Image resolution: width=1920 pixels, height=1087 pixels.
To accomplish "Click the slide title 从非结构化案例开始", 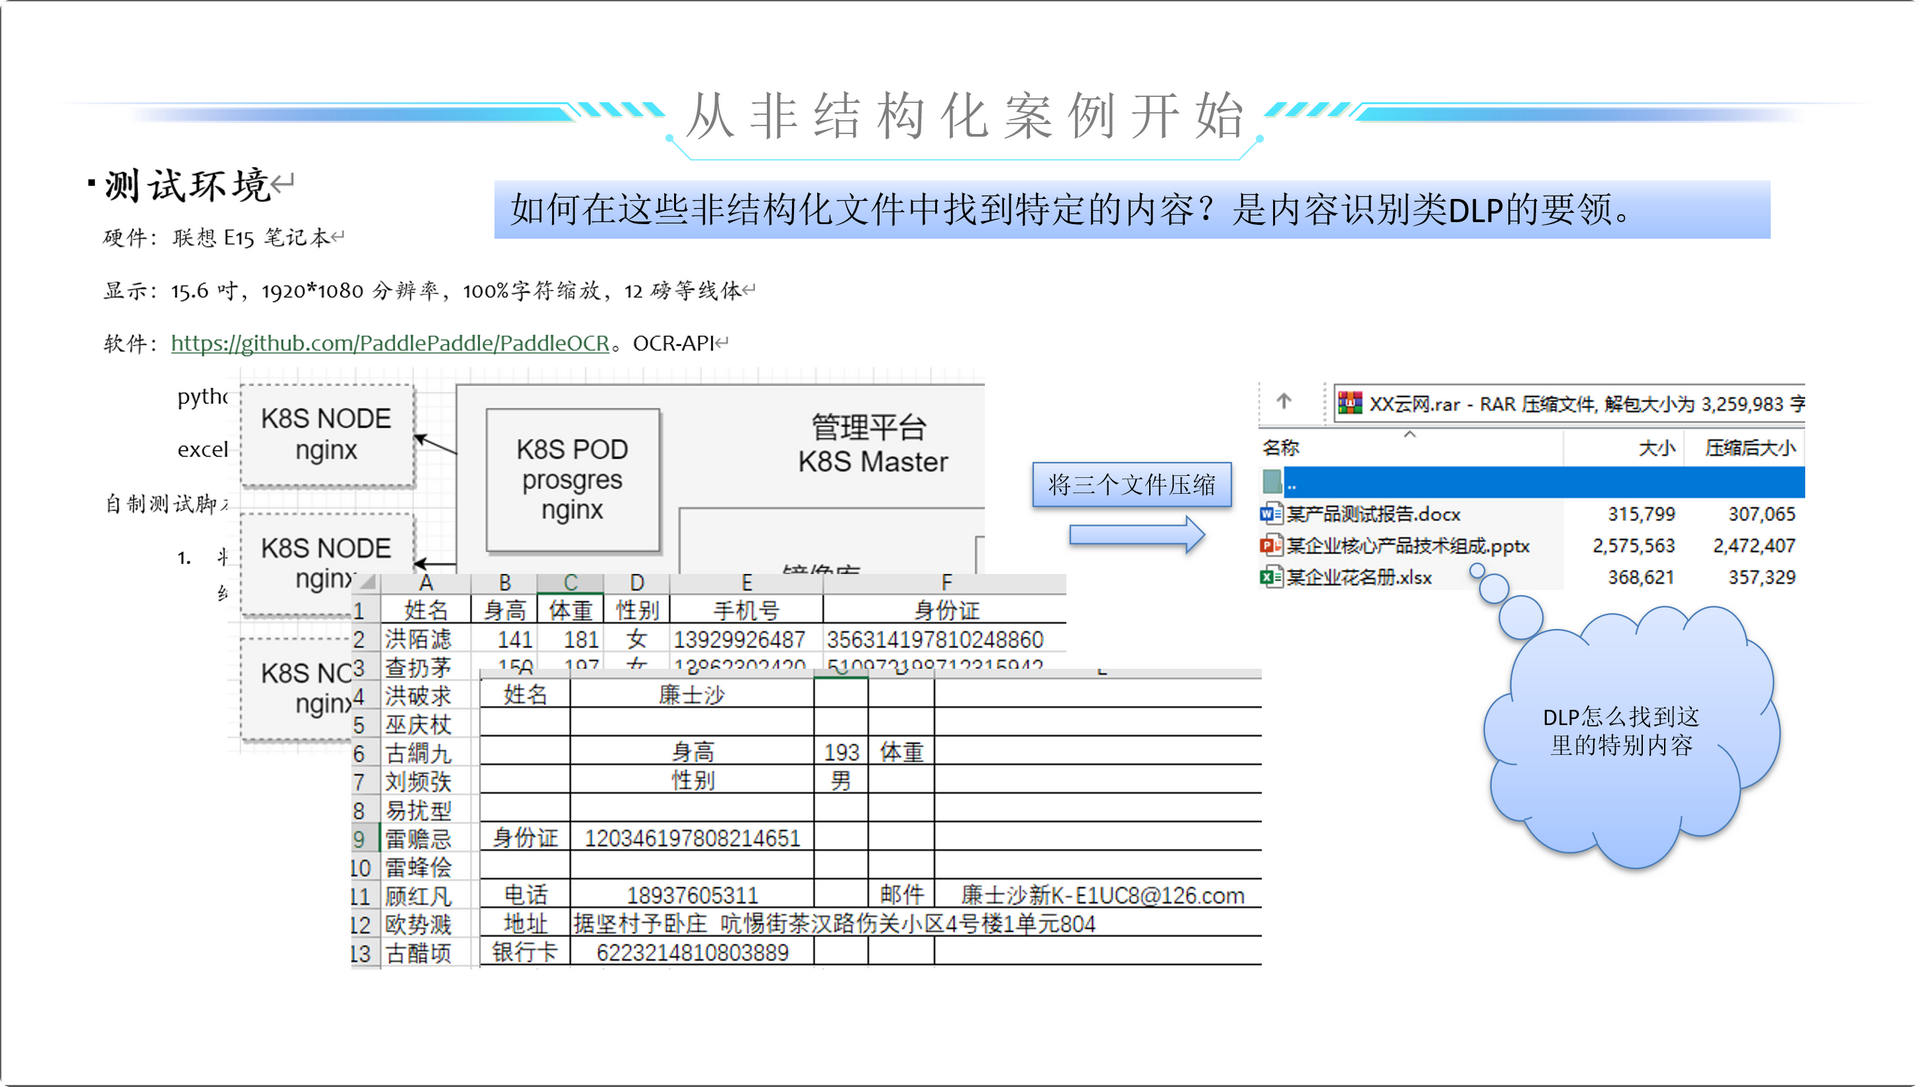I will click(966, 116).
